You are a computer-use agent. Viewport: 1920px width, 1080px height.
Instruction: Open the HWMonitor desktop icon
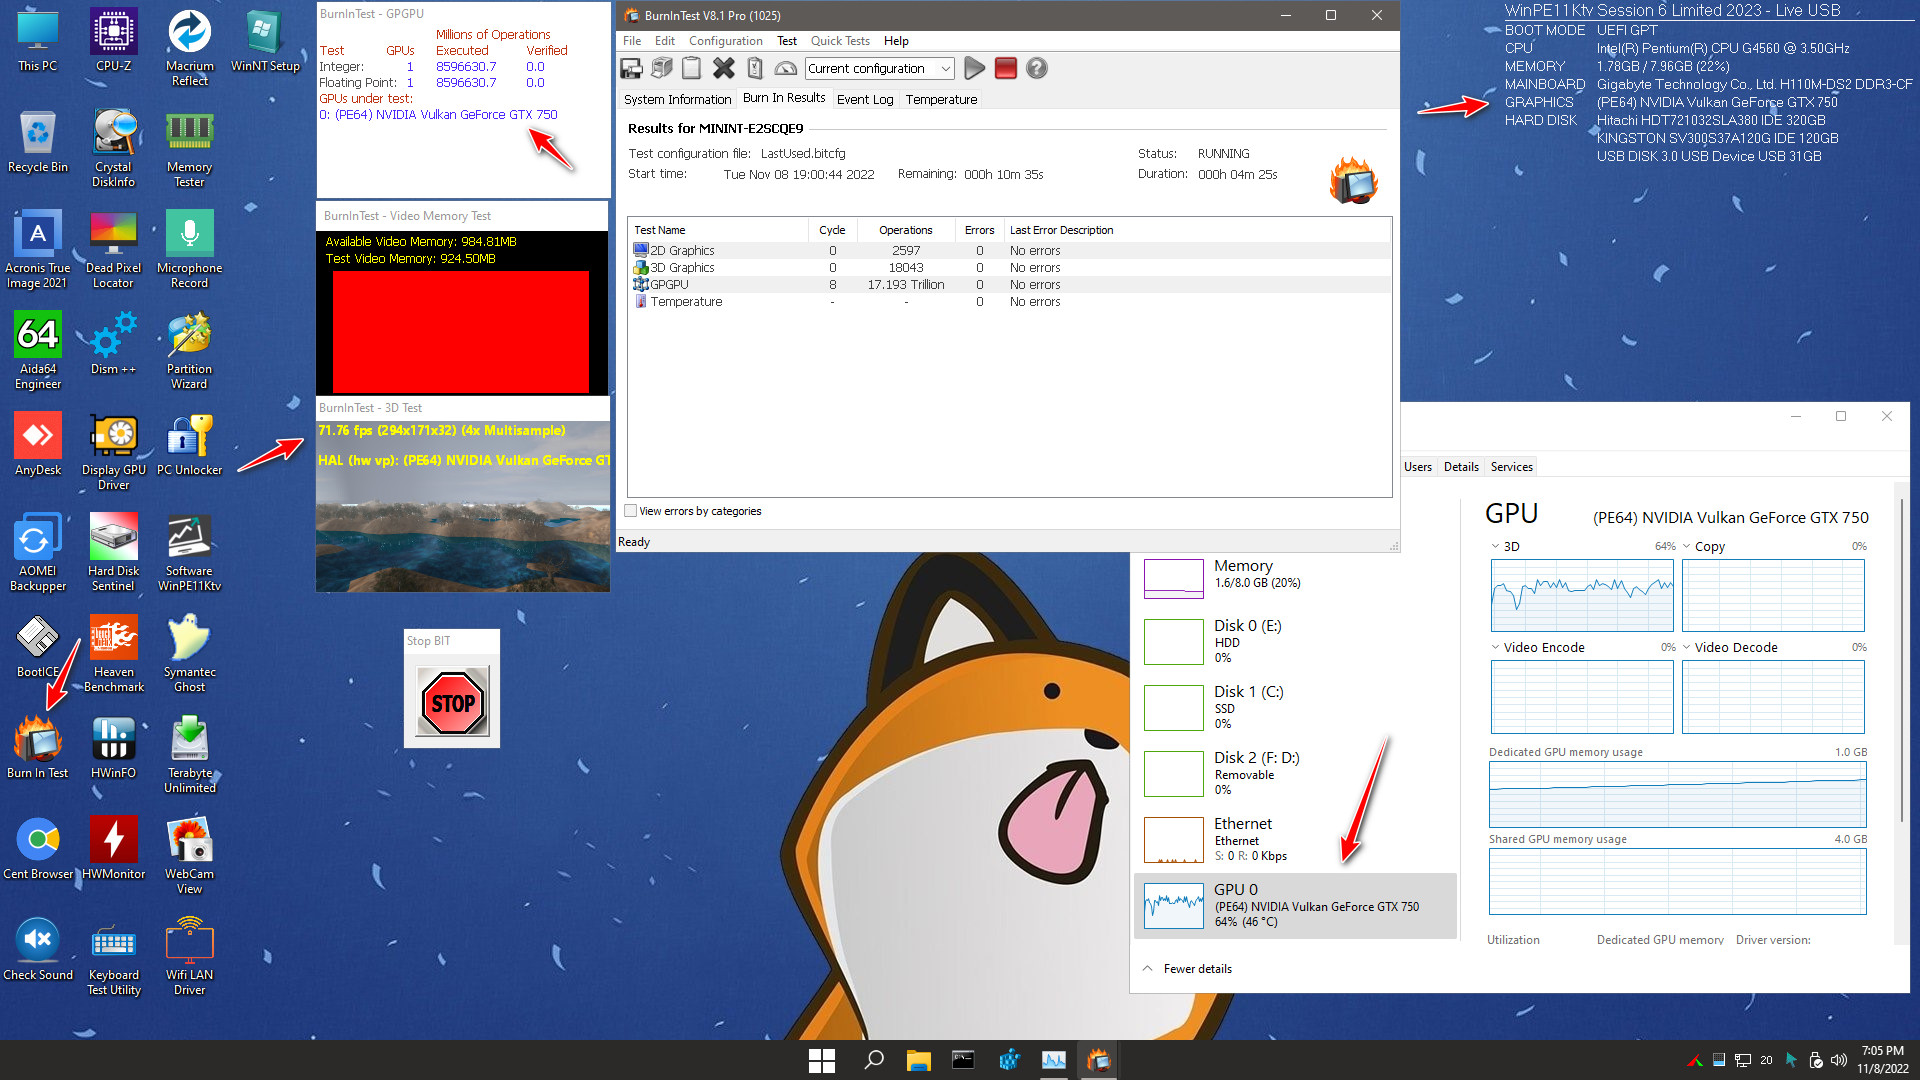point(113,848)
